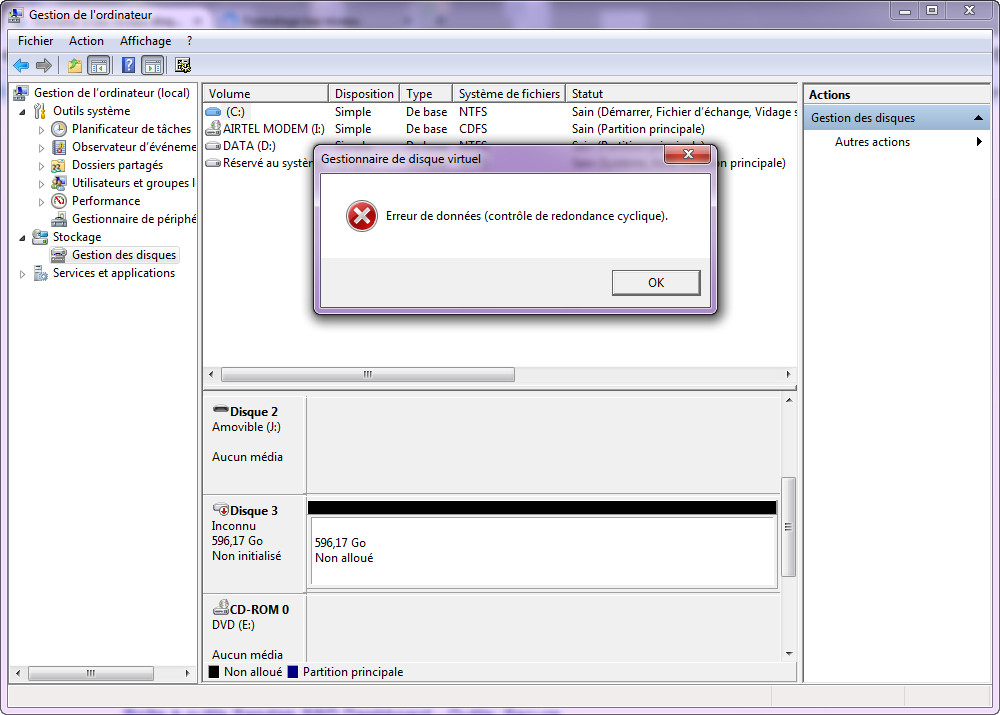Screen dimensions: 1000x715
Task: Toggle the Action pane toolbar icon
Action: 152,65
